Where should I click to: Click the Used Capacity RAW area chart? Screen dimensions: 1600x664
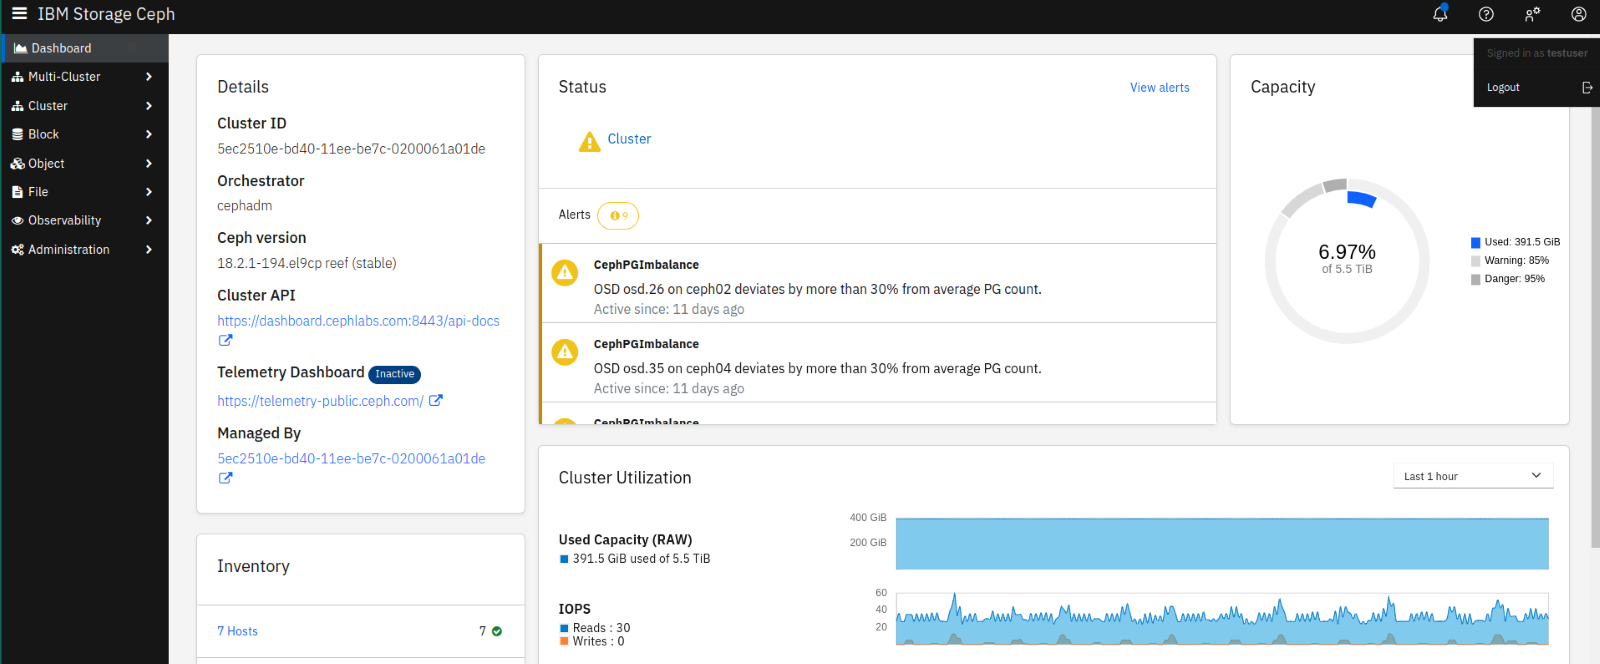tap(1222, 544)
